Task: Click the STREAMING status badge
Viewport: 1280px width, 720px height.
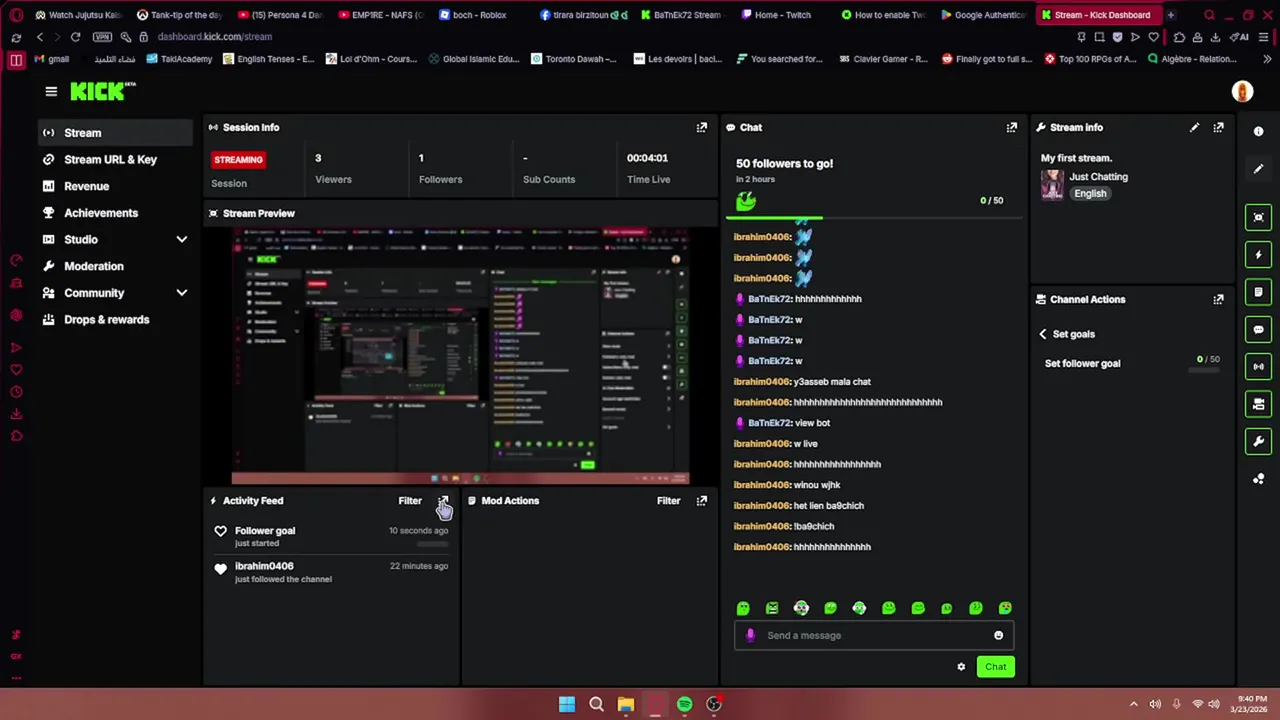Action: click(238, 159)
